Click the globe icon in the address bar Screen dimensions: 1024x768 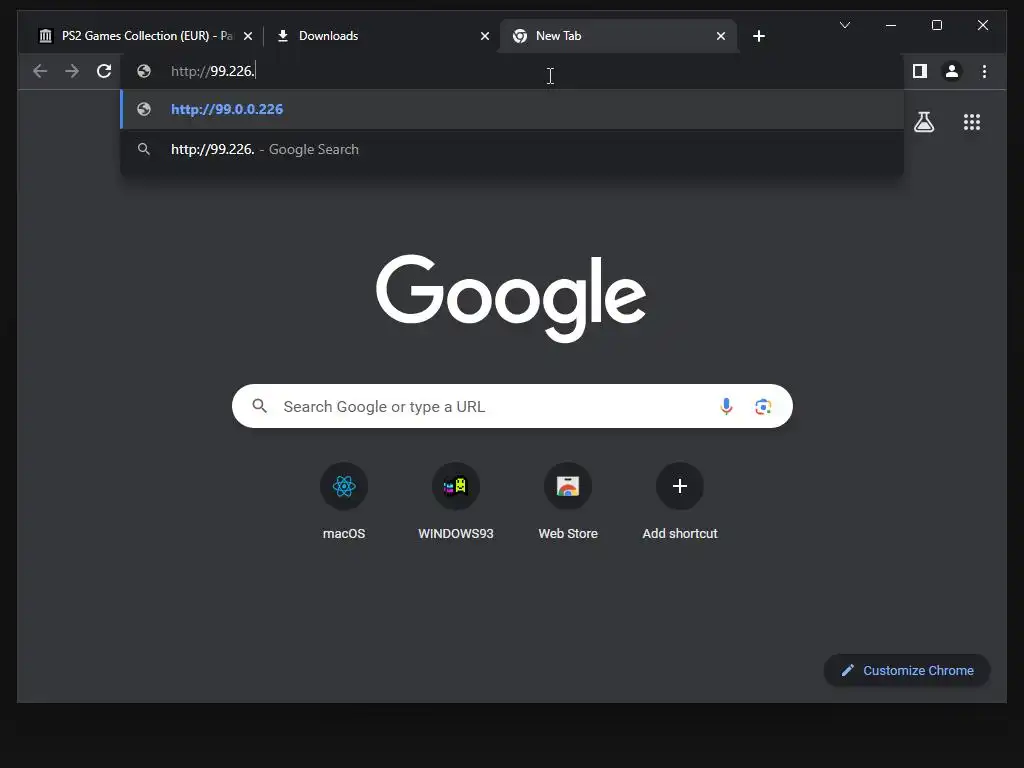[144, 71]
